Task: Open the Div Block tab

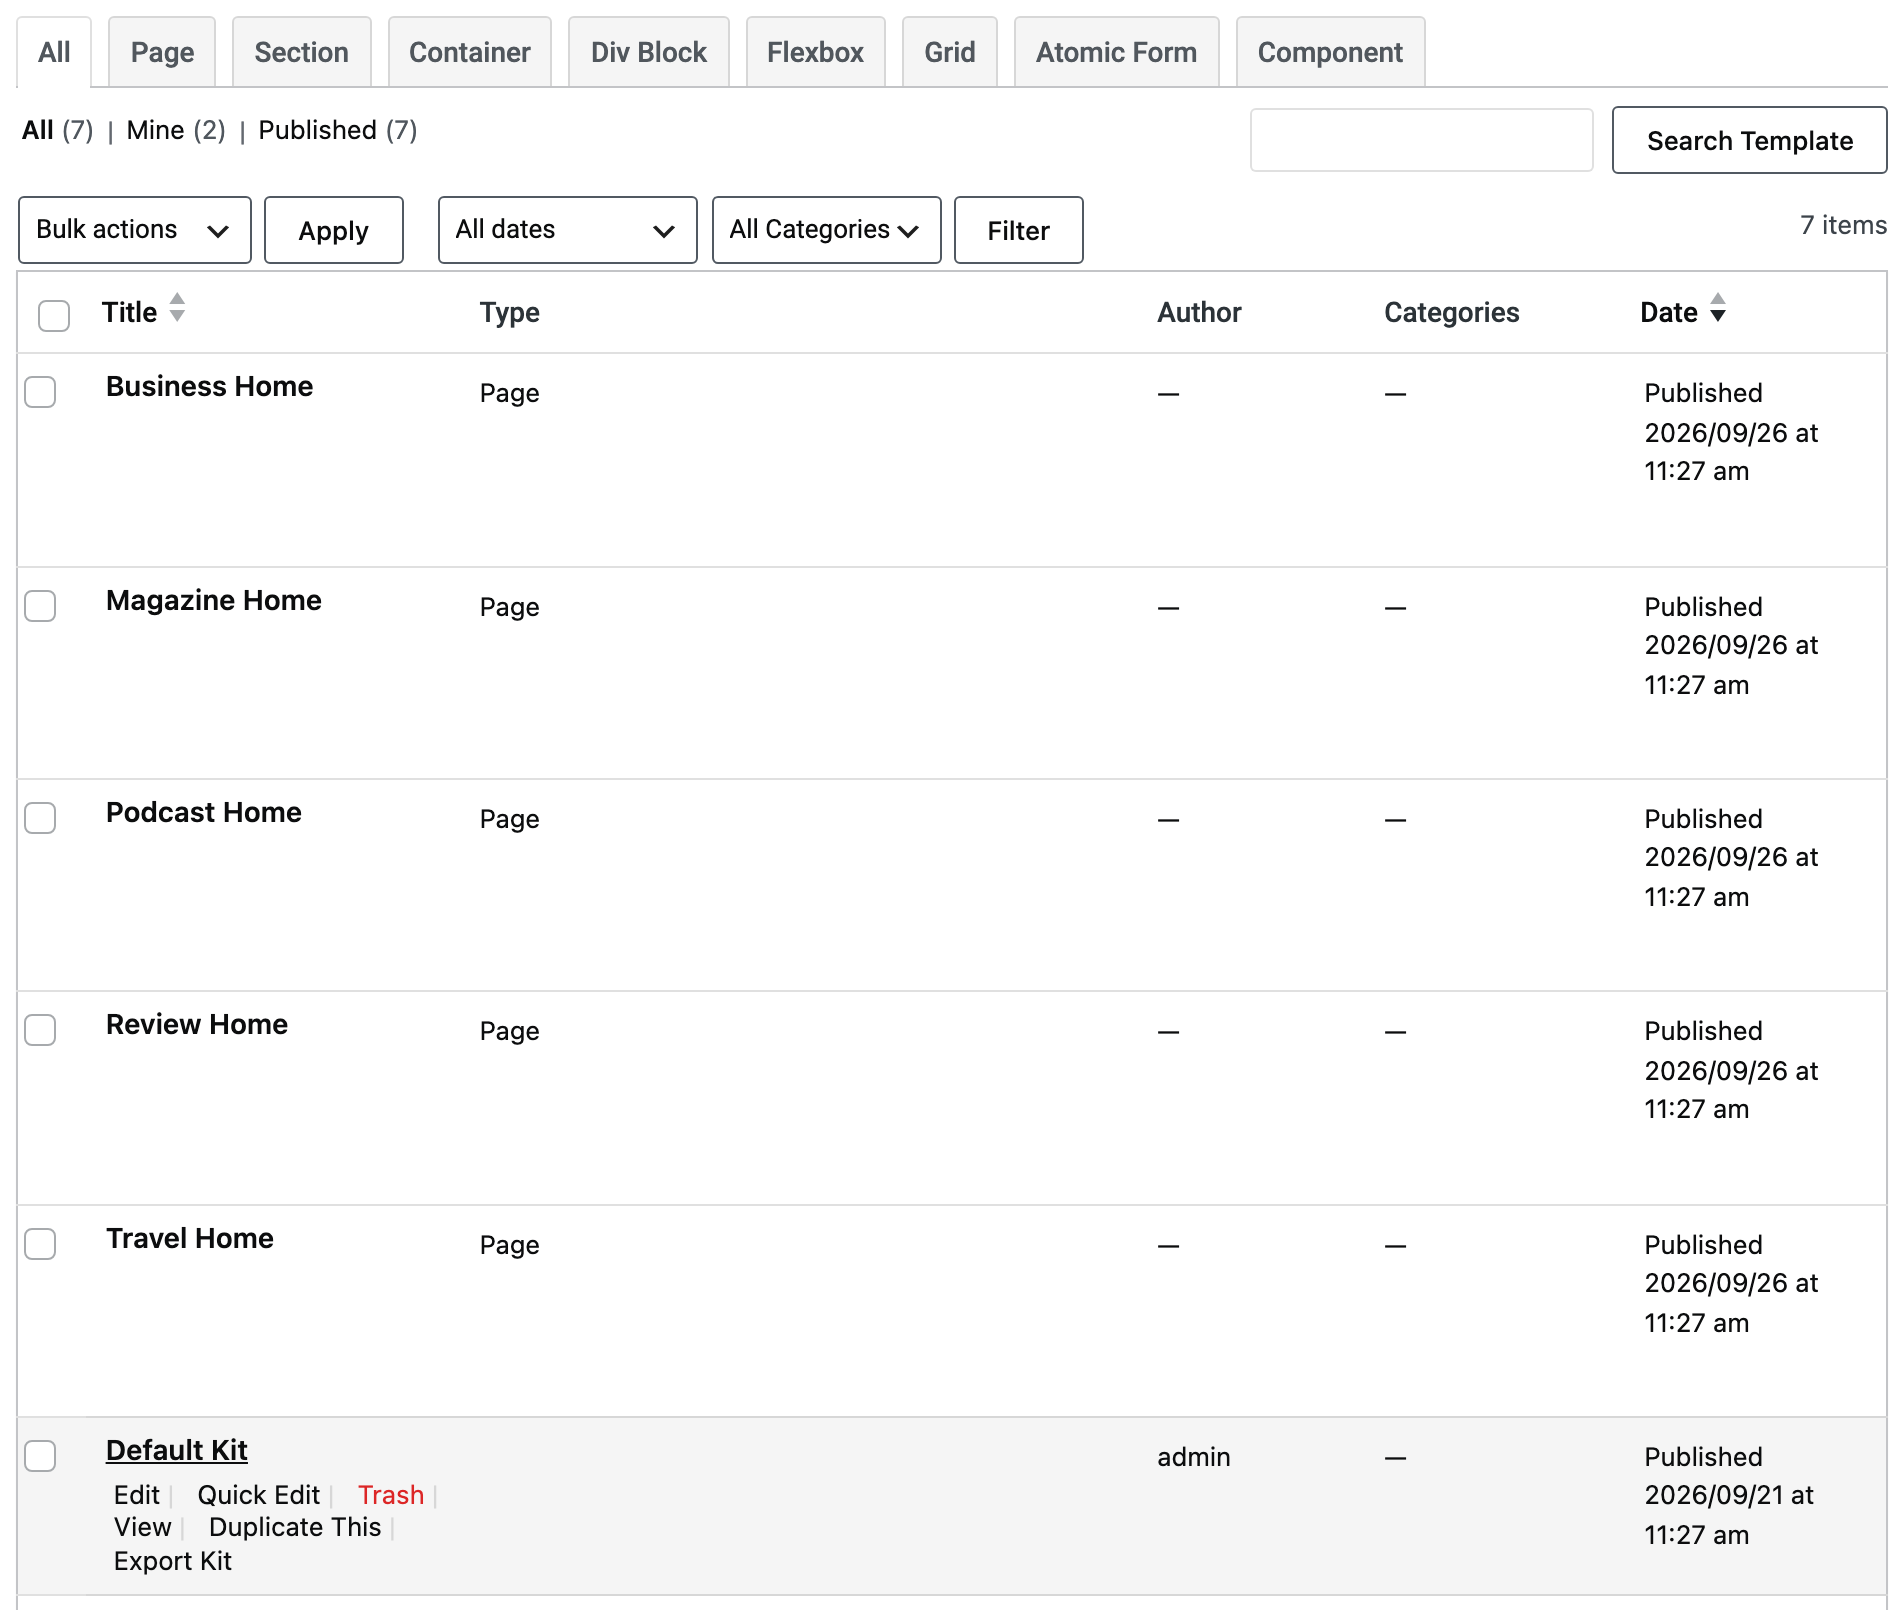Action: (x=649, y=52)
